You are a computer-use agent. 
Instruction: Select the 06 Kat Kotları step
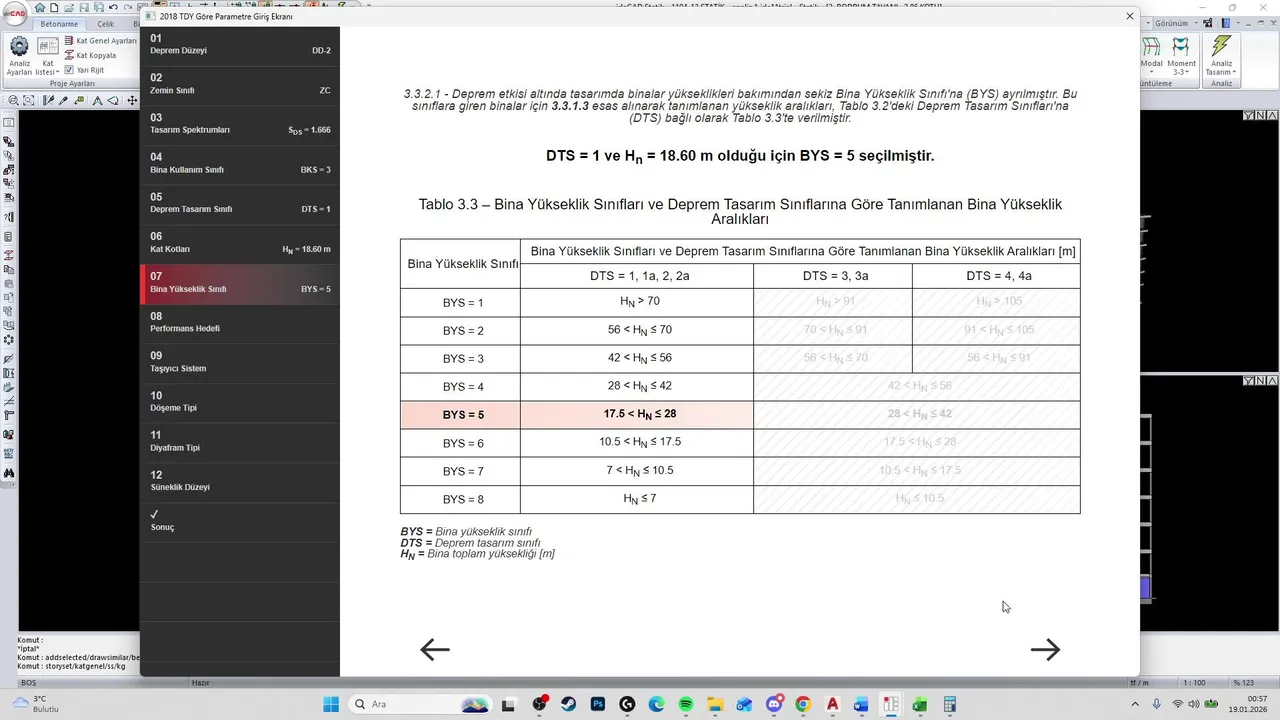click(x=240, y=244)
